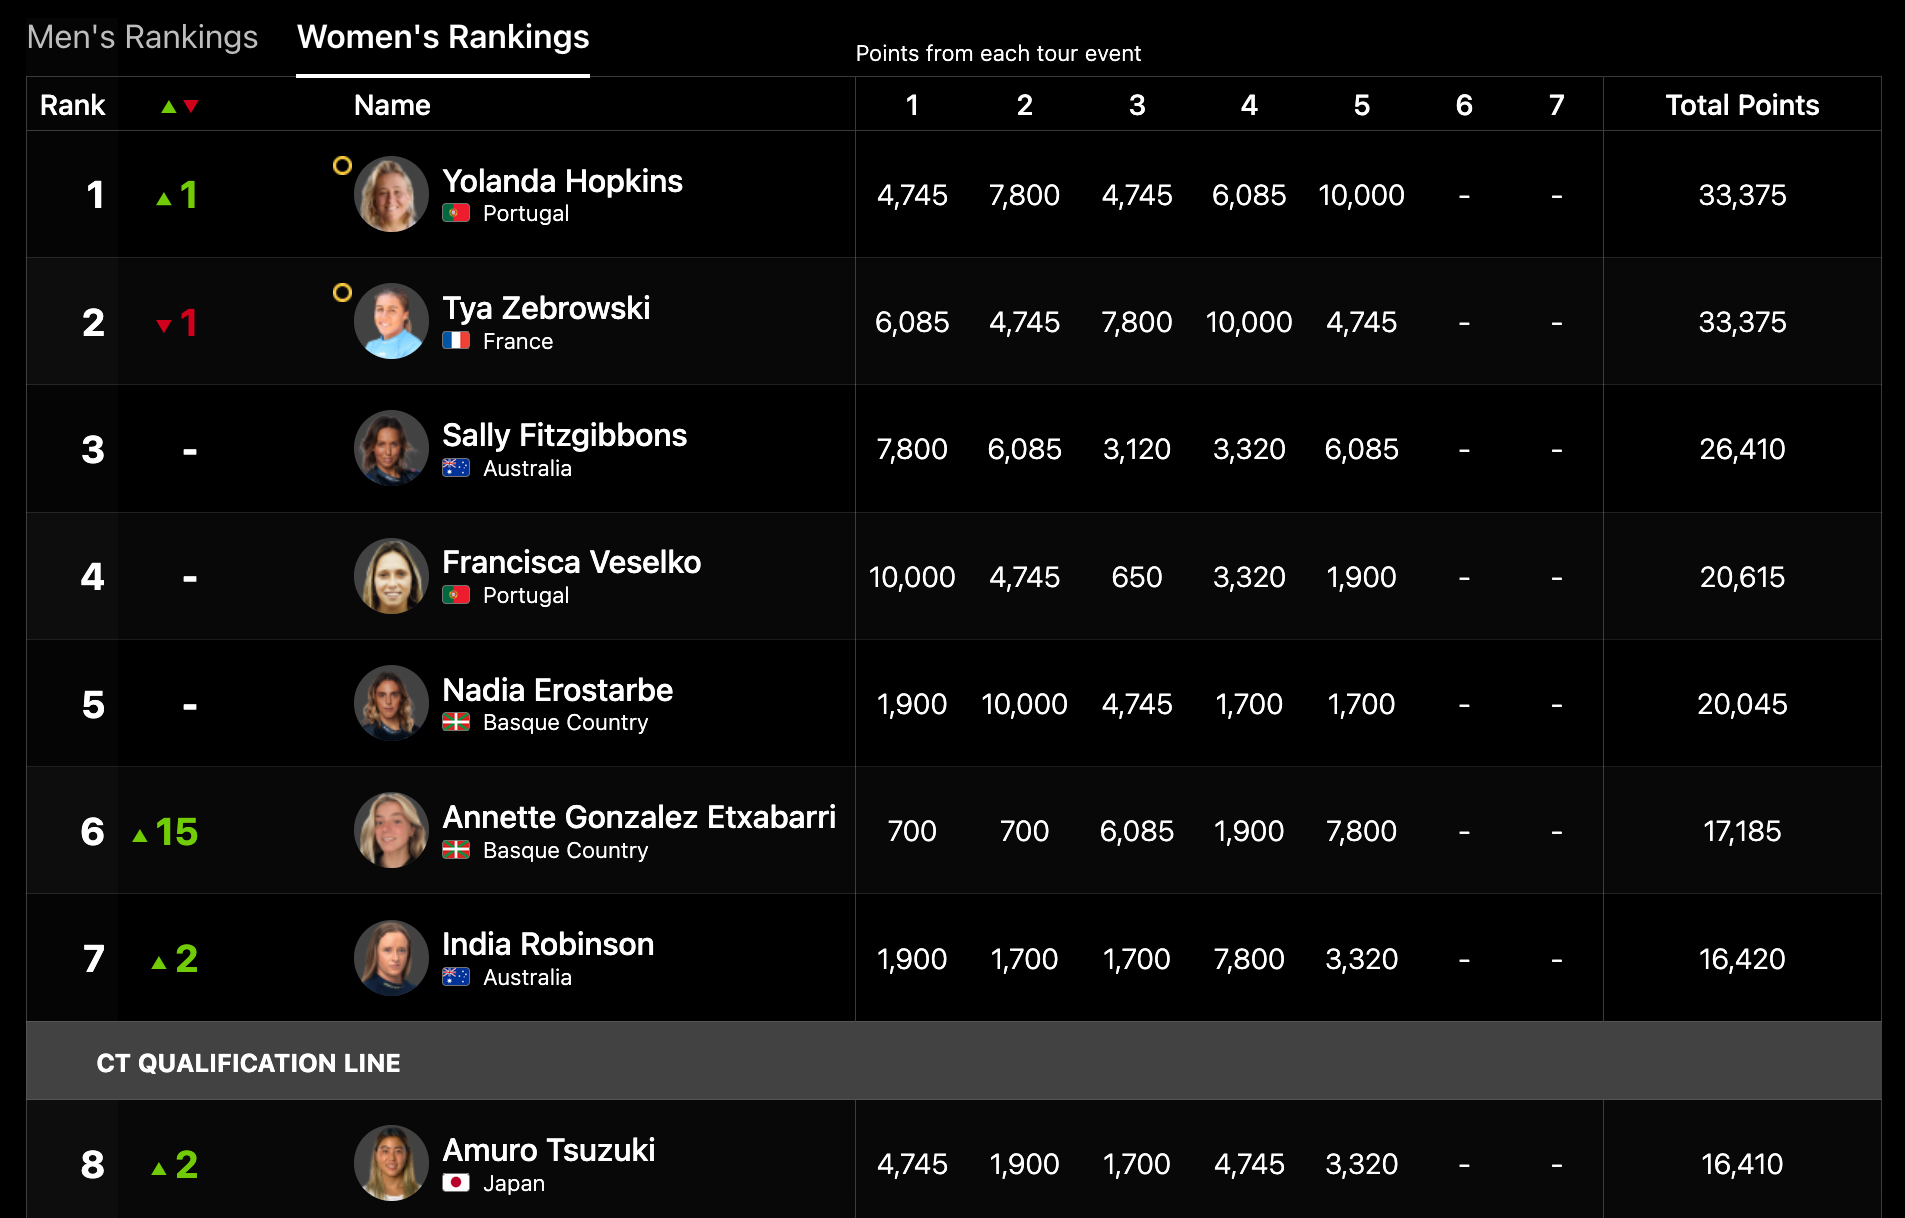This screenshot has width=1905, height=1218.
Task: Click the yellow ring badge beside Tya Zebrowski
Action: [x=342, y=293]
